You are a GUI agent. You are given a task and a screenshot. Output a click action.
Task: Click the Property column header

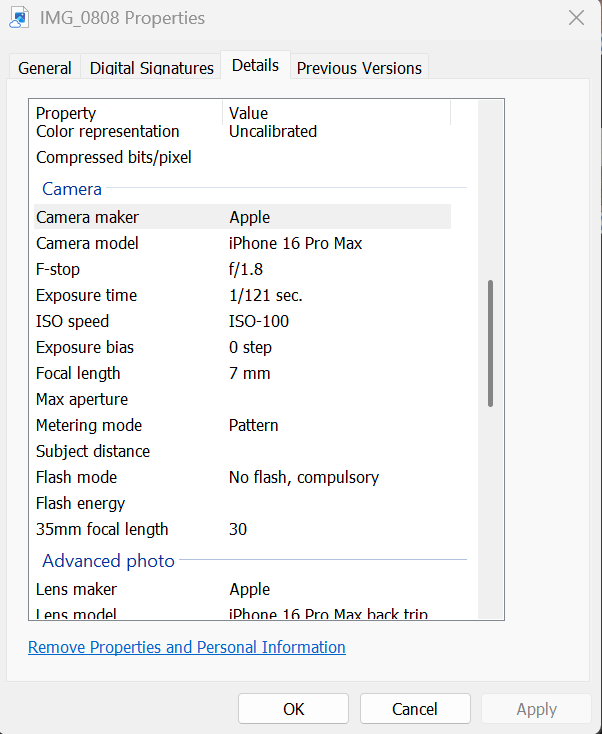pos(66,113)
